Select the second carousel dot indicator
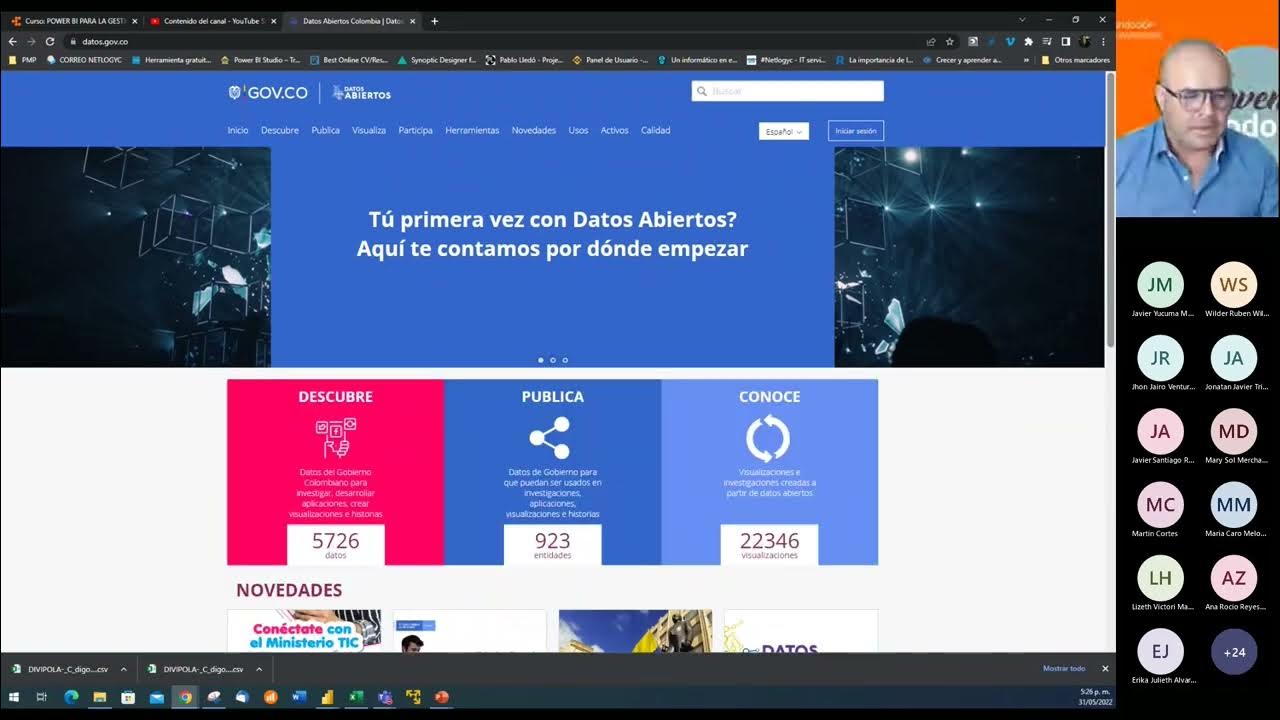Screen dimensions: 1280x720 553,360
